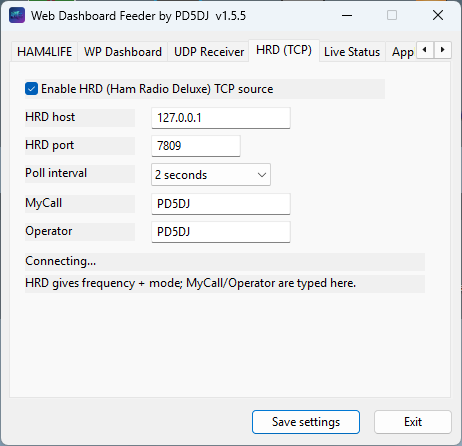Minimize the Web Dashboard Feeder window
This screenshot has height=446, width=462.
(x=347, y=15)
